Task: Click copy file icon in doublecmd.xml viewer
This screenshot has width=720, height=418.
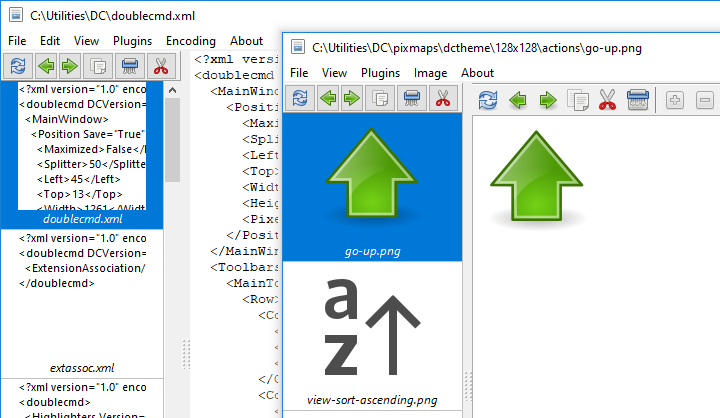Action: click(98, 66)
